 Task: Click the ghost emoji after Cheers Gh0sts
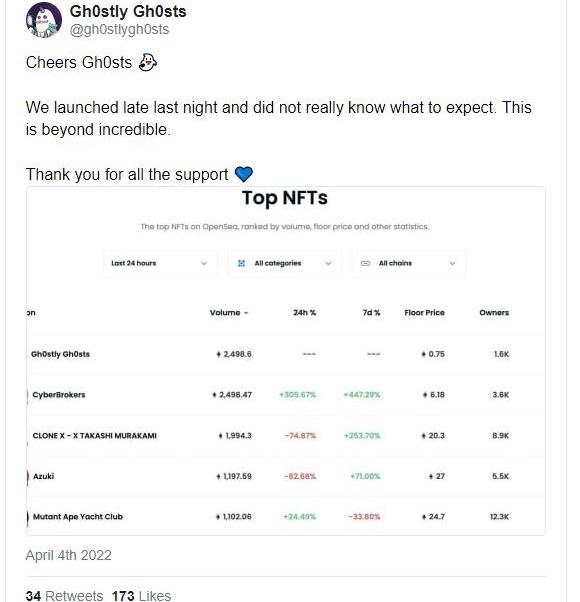click(148, 63)
